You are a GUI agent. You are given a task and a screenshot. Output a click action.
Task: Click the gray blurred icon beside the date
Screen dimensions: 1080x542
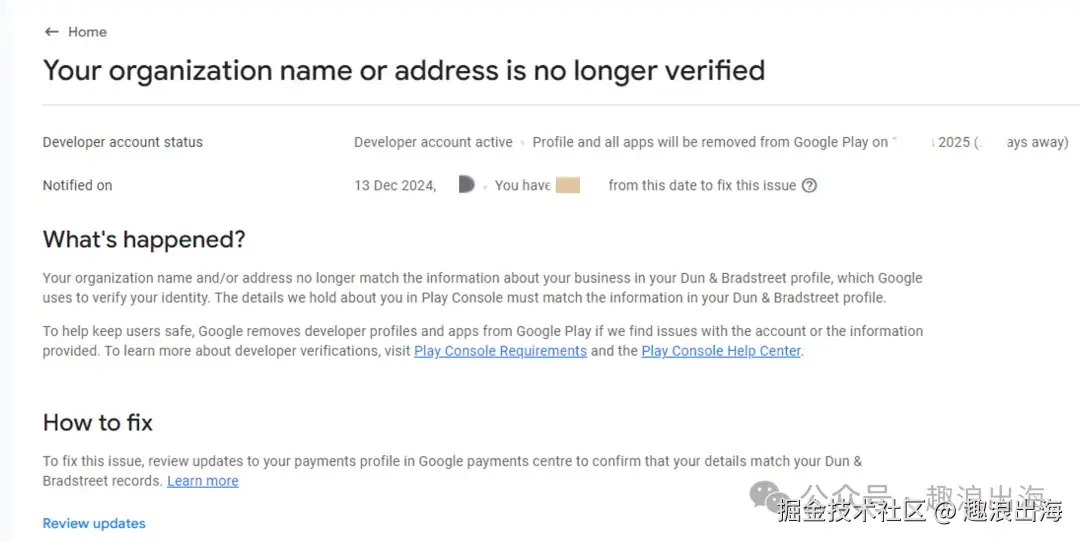pyautogui.click(x=466, y=184)
